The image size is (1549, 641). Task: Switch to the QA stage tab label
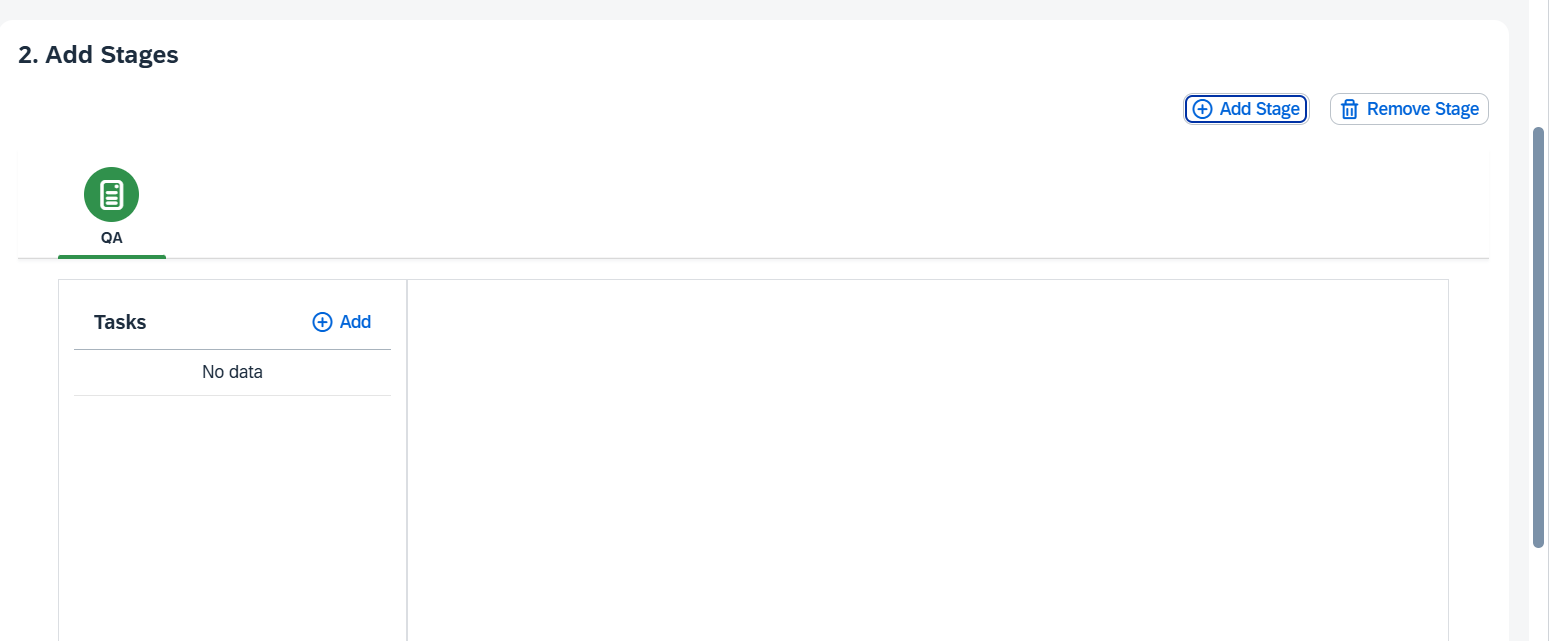coord(111,238)
